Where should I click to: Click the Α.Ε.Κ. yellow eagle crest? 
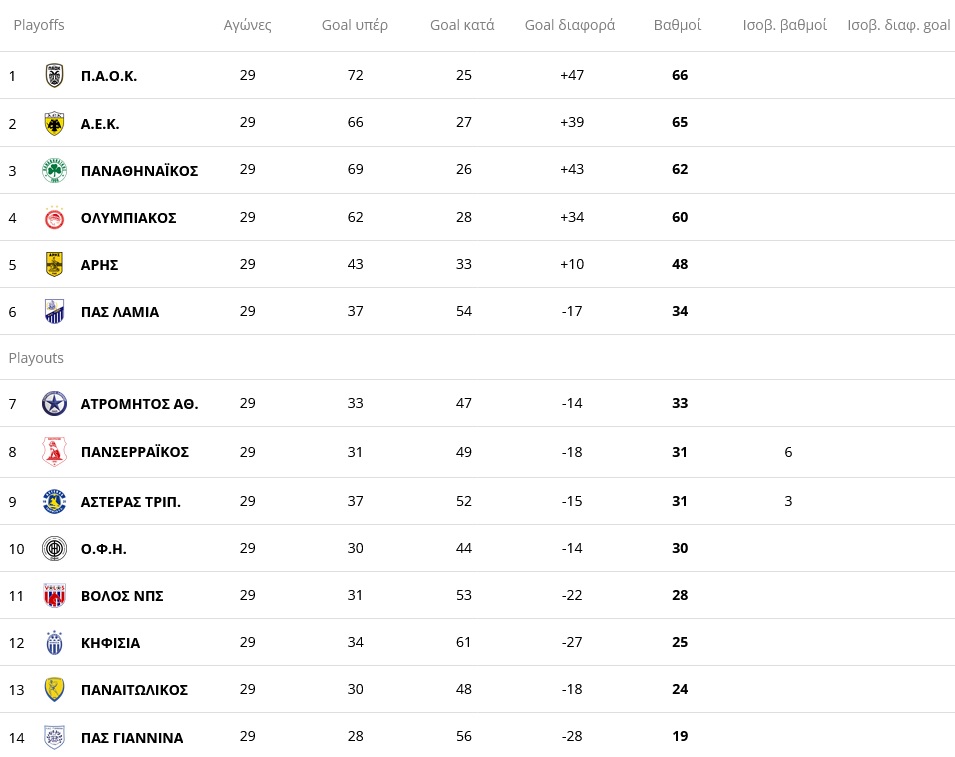click(x=54, y=124)
